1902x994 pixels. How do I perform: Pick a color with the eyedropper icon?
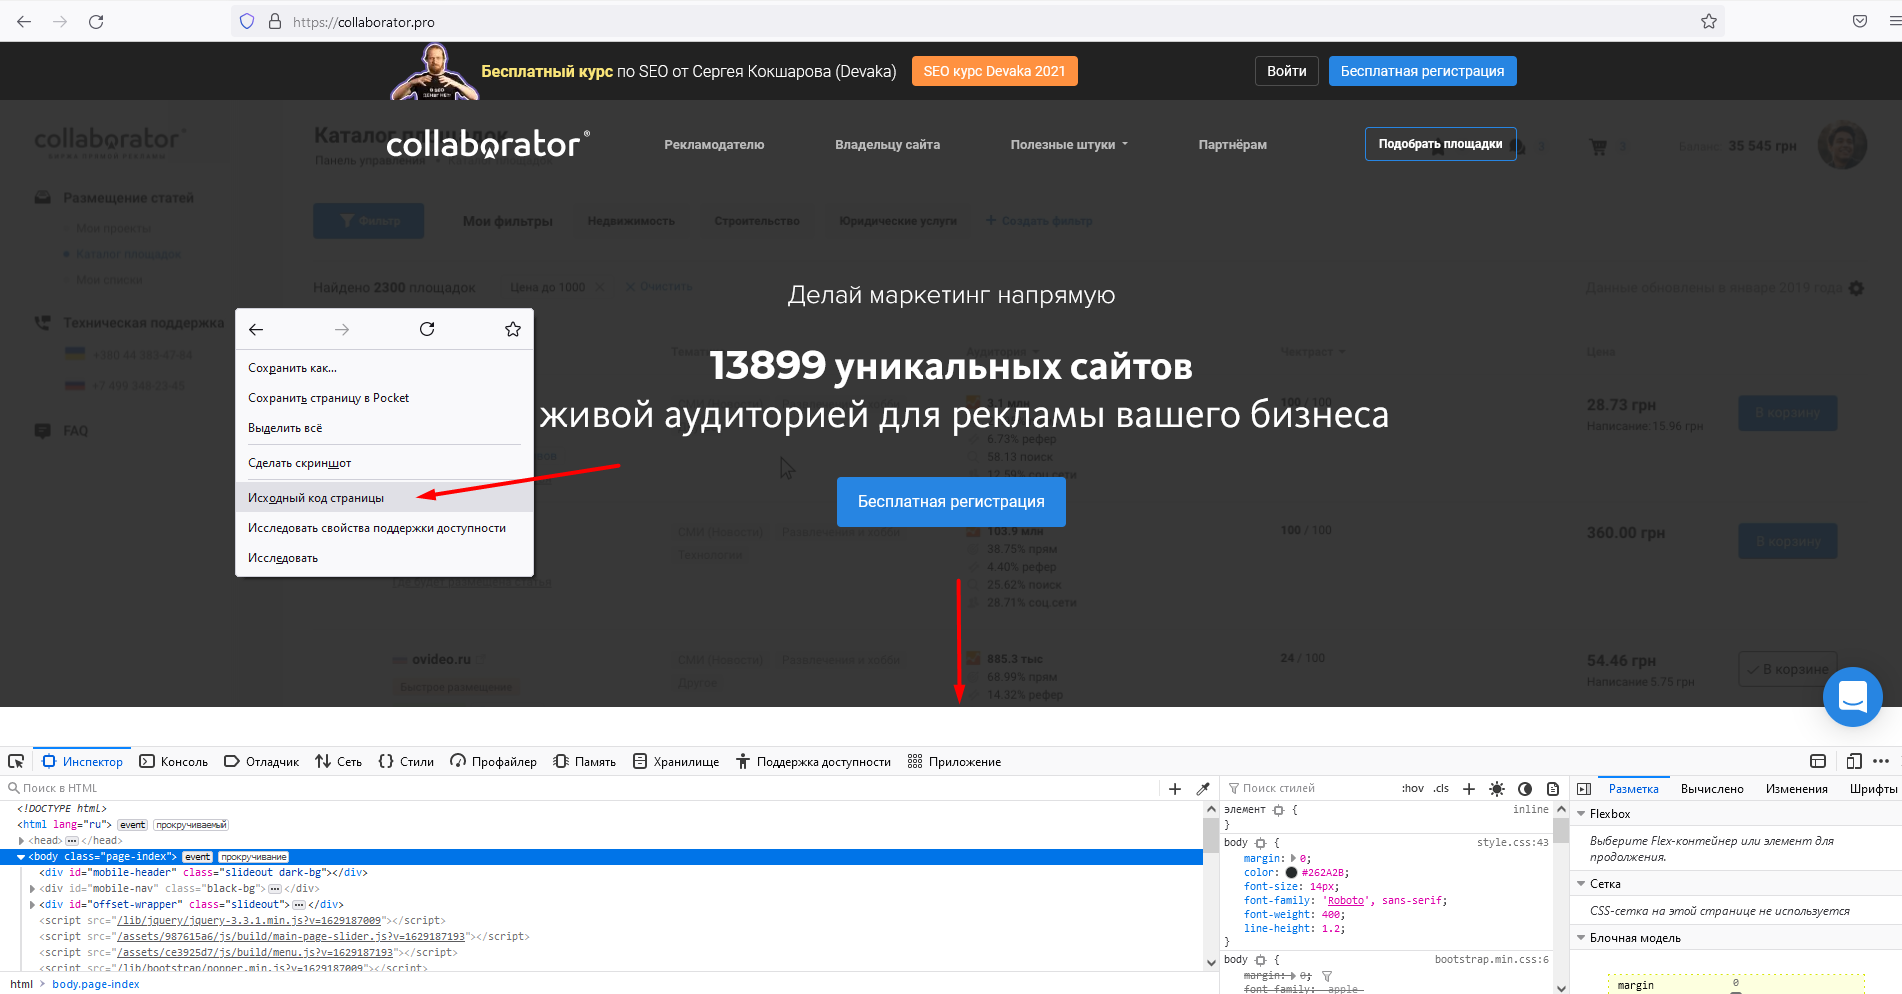[1203, 789]
